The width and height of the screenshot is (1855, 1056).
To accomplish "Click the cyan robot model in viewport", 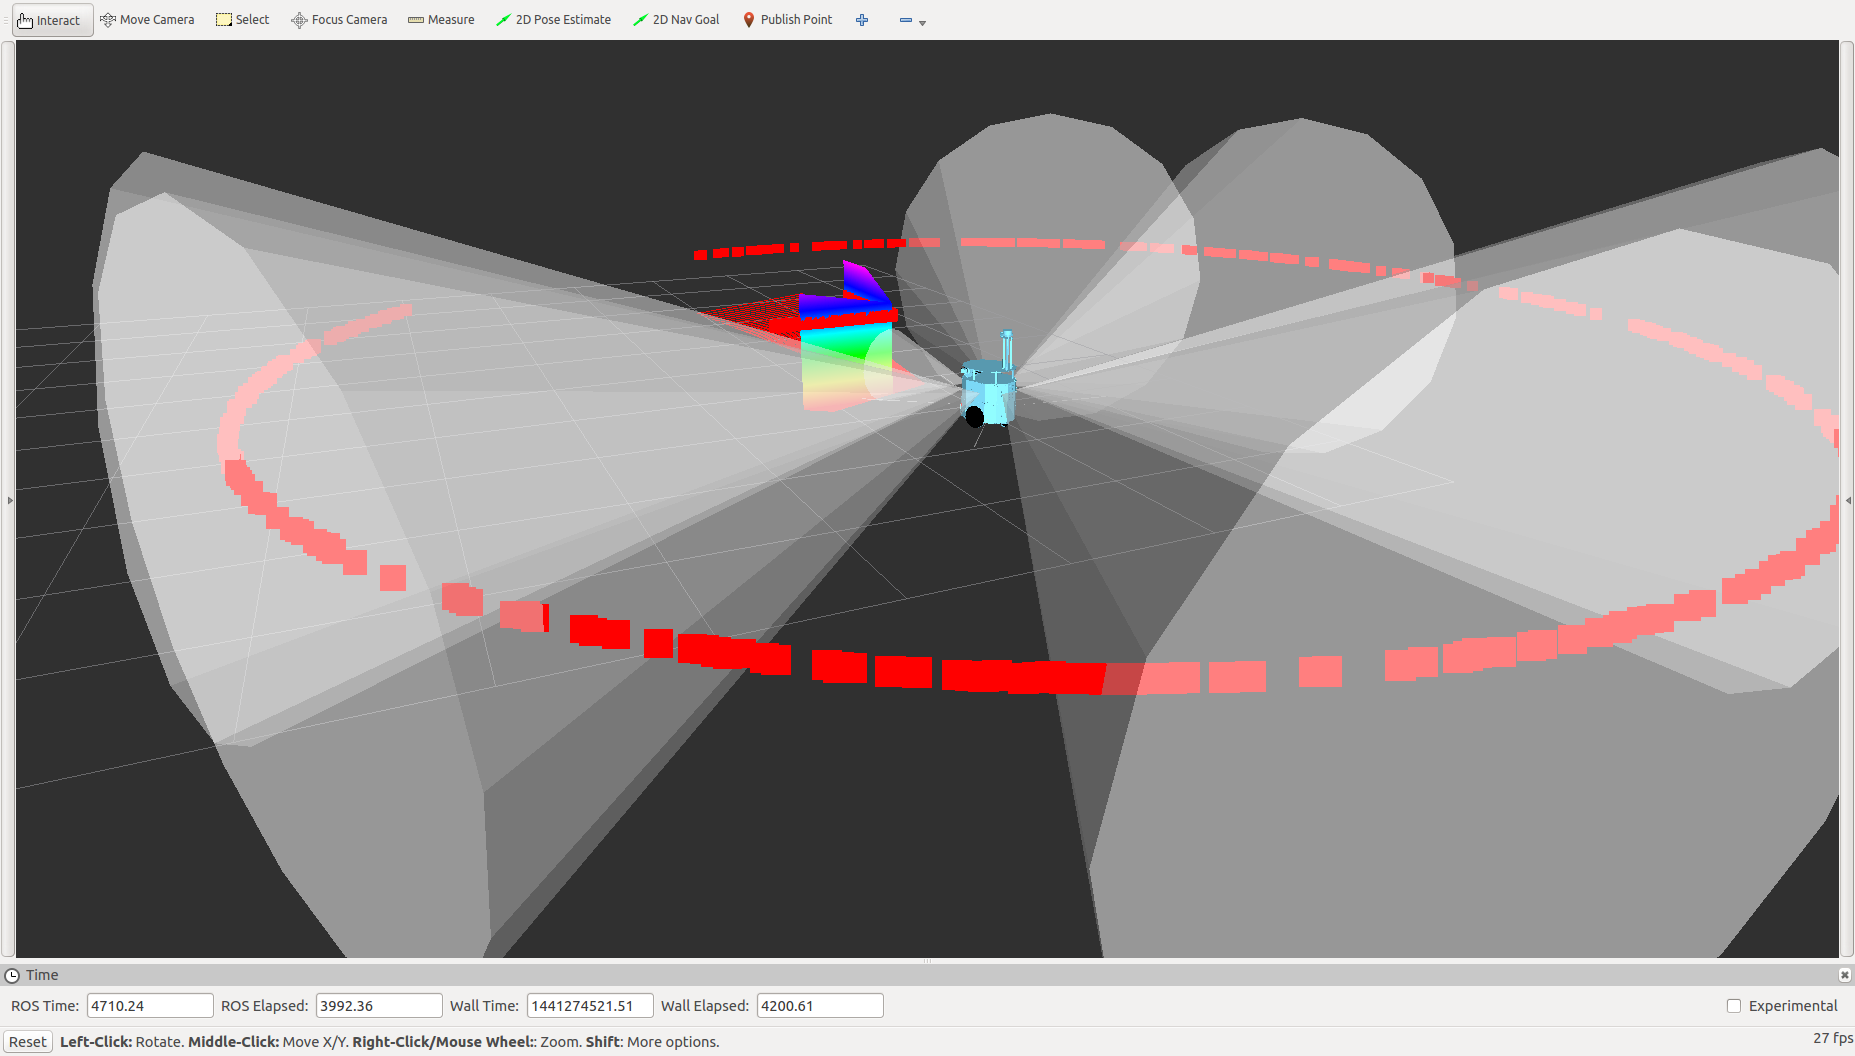I will [x=990, y=392].
